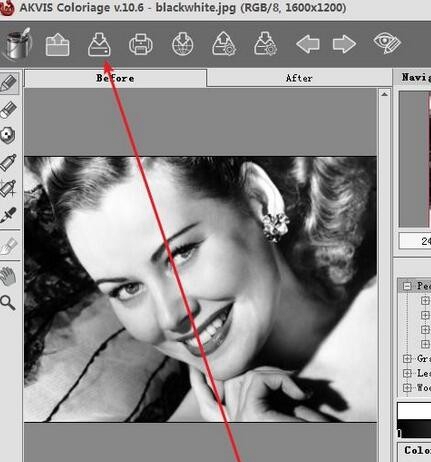Activate the Hand pan tool
The height and width of the screenshot is (462, 431).
pos(9,276)
